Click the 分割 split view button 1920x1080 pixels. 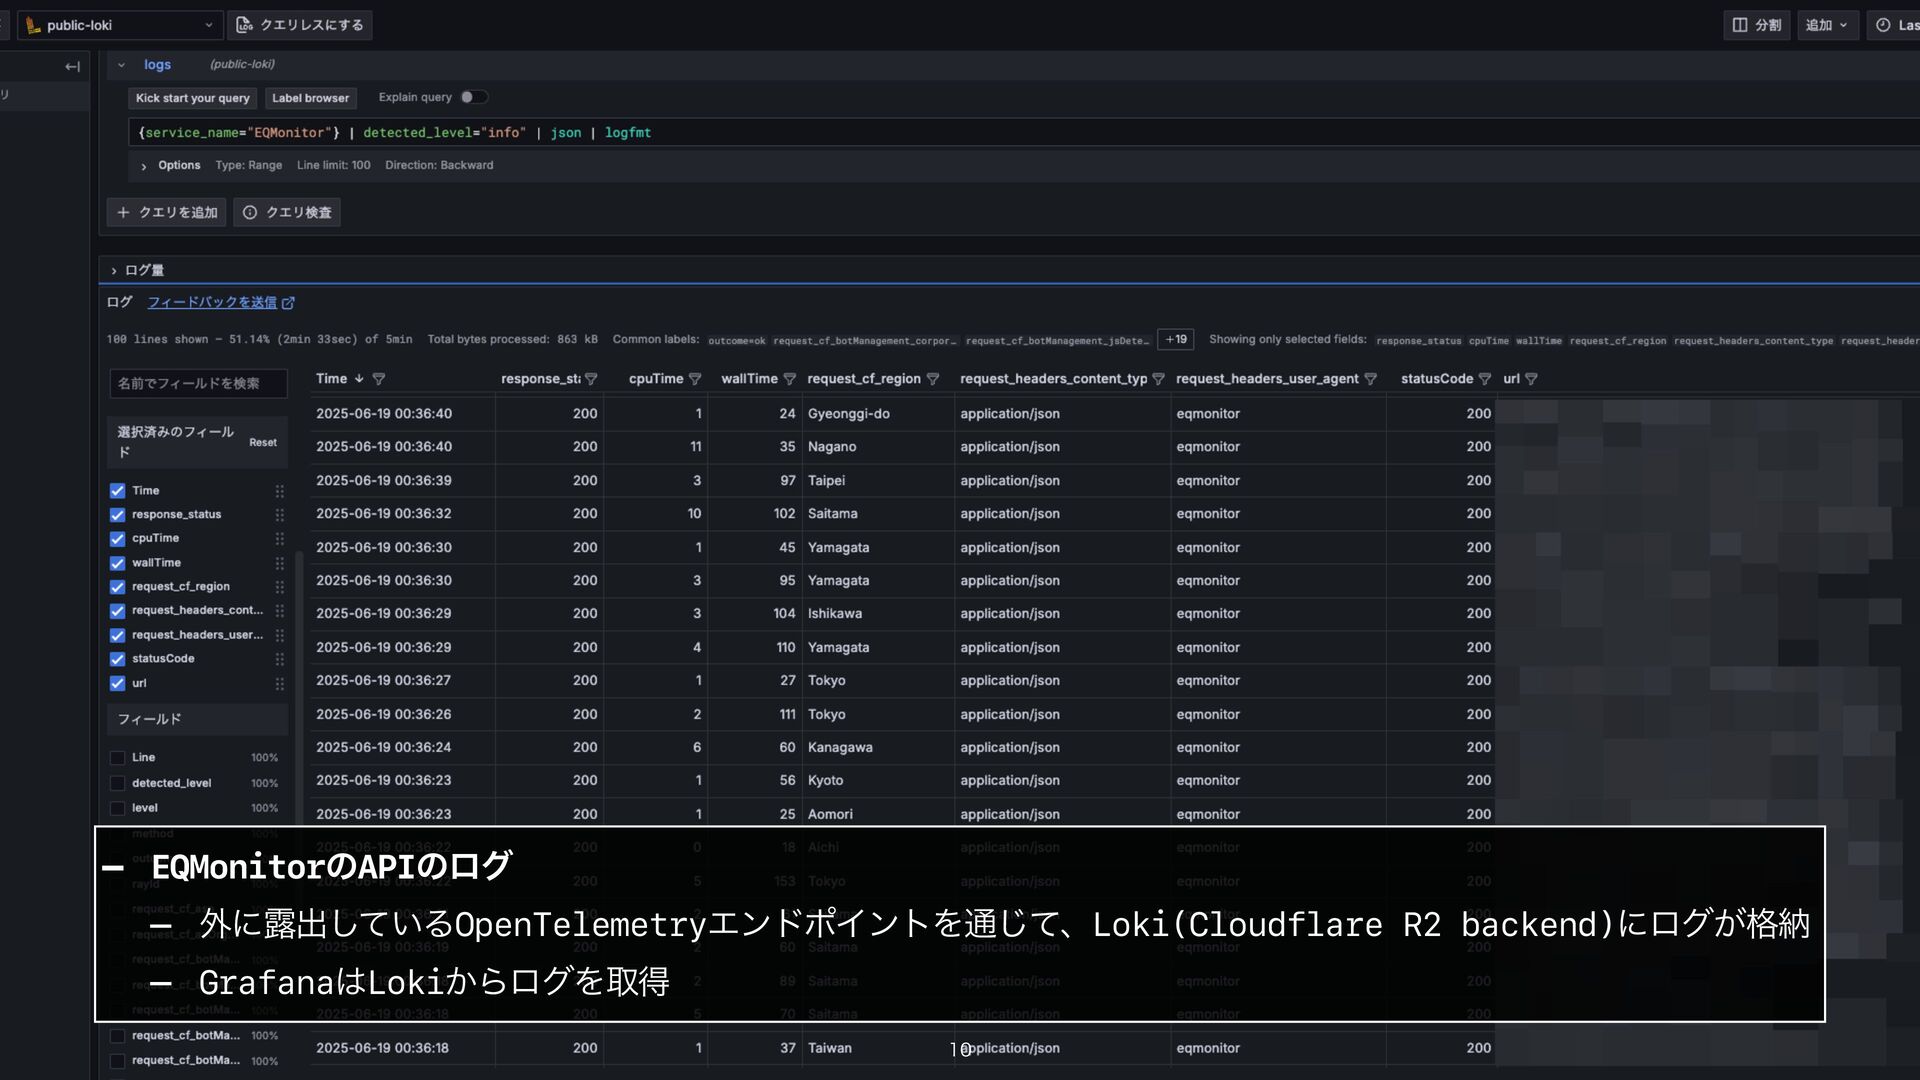coord(1757,25)
